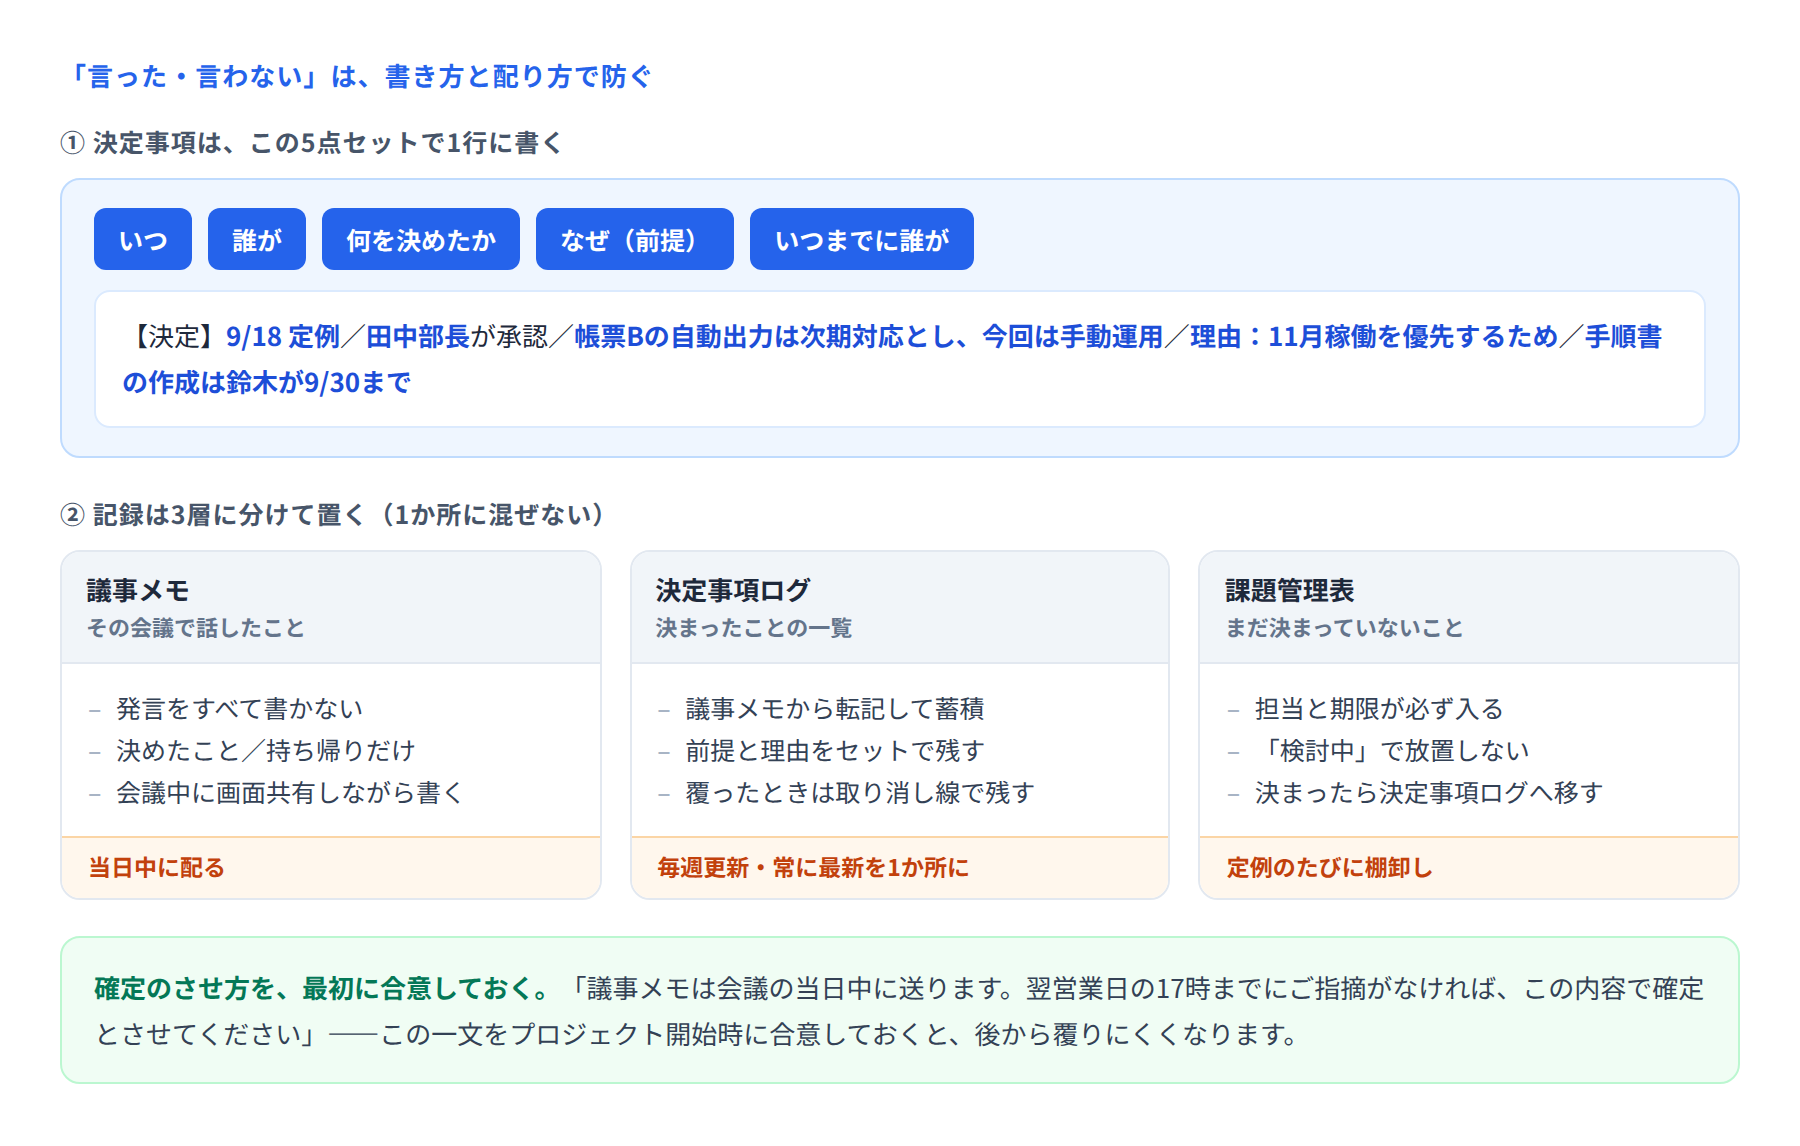Click the 何を決めたか pill
Screen dimensions: 1800x1146
coord(421,239)
